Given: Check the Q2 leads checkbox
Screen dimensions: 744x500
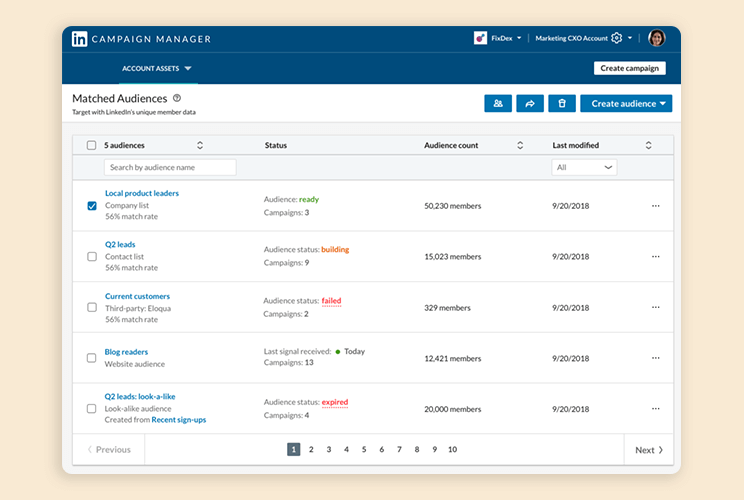Looking at the screenshot, I should click(92, 257).
